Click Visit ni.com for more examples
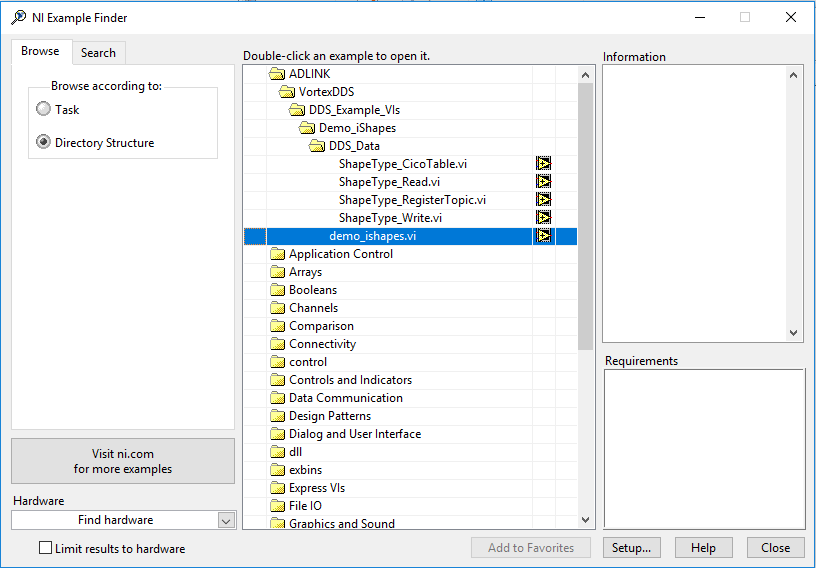This screenshot has width=816, height=568. click(123, 461)
